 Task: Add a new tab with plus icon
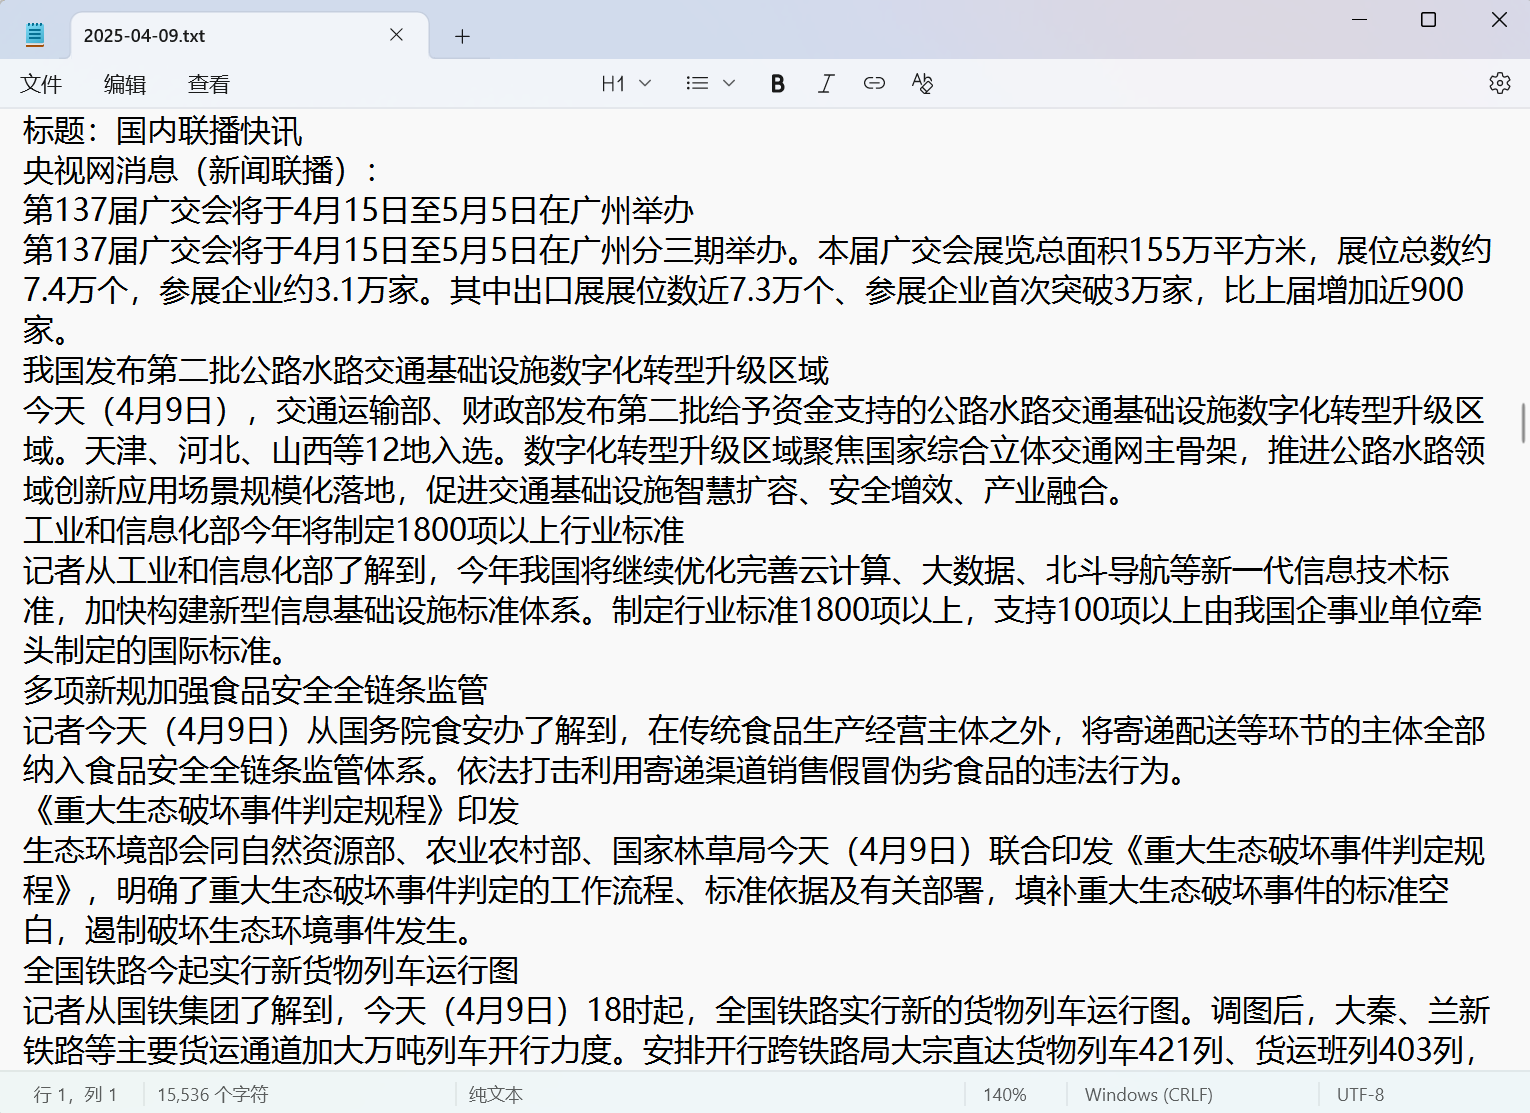(462, 37)
